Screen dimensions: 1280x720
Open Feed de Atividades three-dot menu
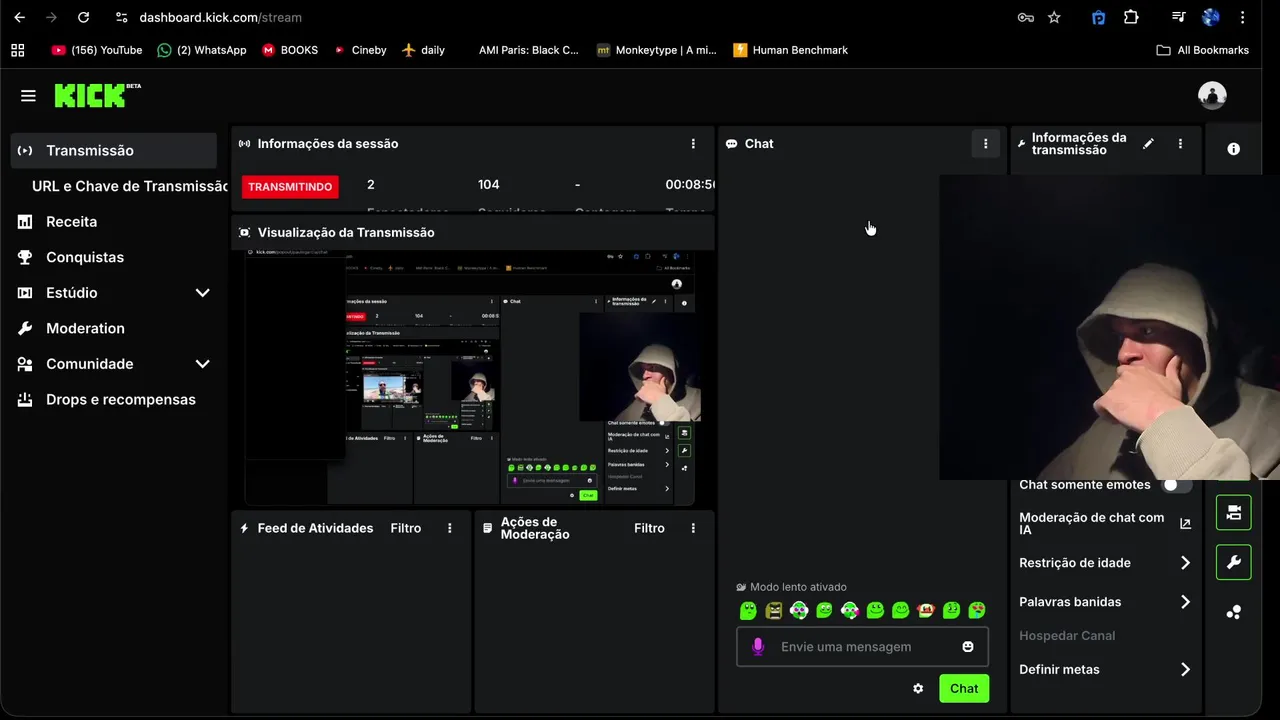click(x=450, y=528)
